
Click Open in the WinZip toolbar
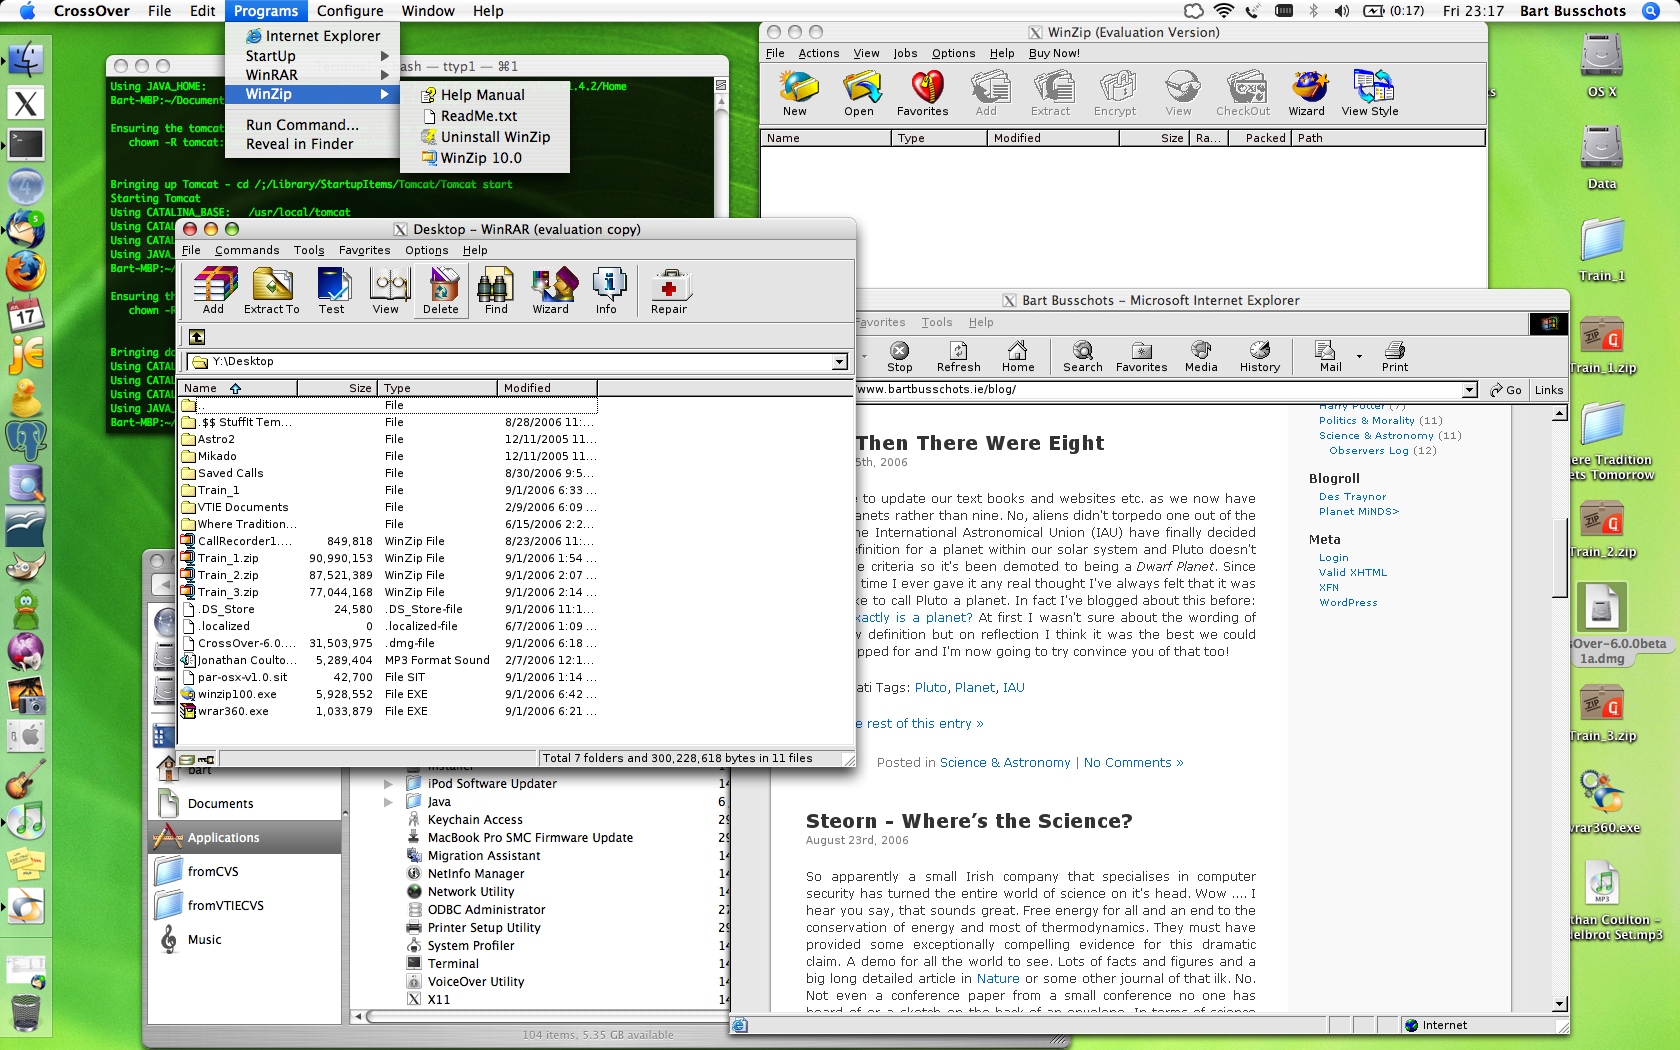coord(859,94)
